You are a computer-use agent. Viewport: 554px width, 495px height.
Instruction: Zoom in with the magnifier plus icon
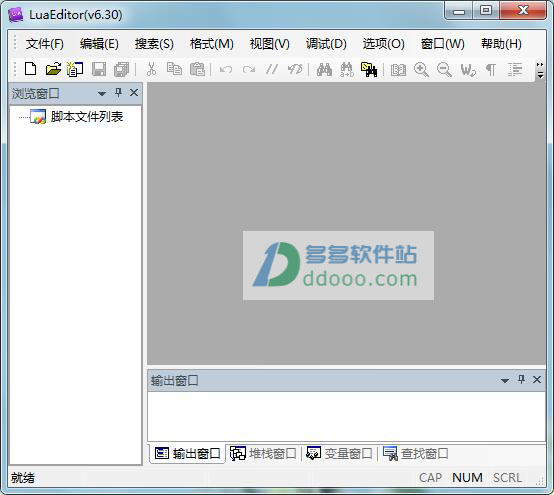[421, 69]
